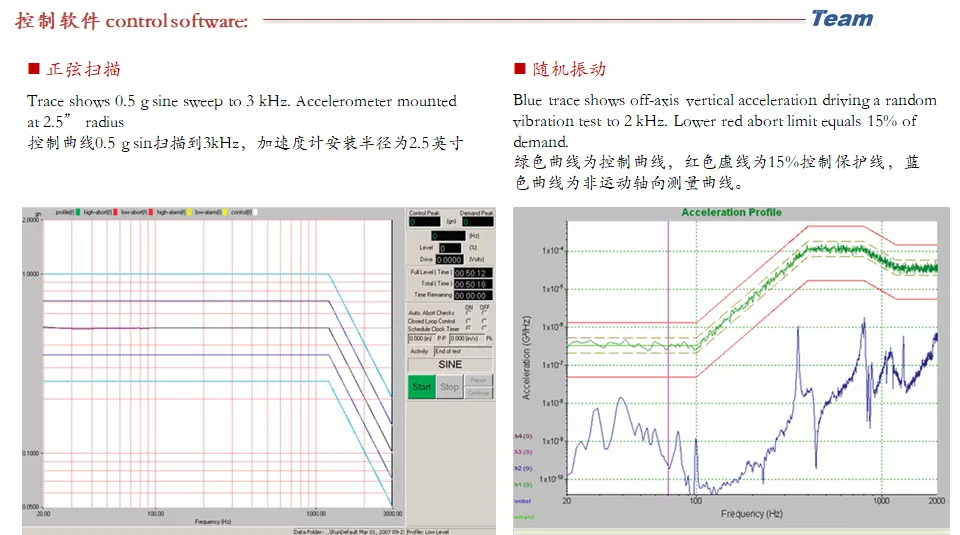
Task: Click the green profile(f) legend swatch
Action: [x=78, y=213]
